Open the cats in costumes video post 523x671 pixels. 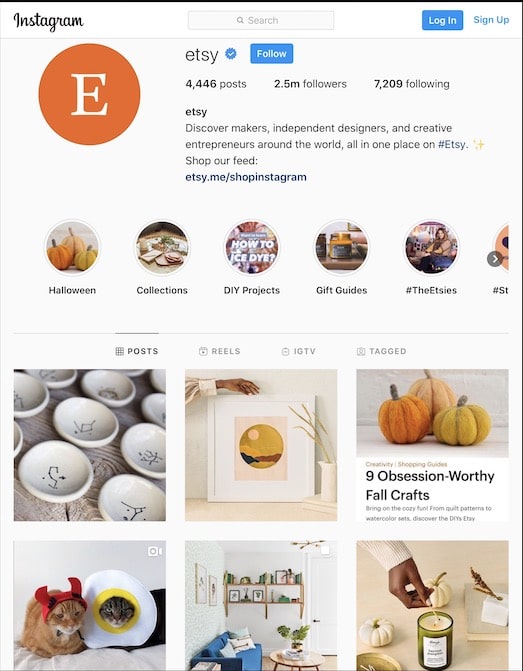tap(89, 606)
